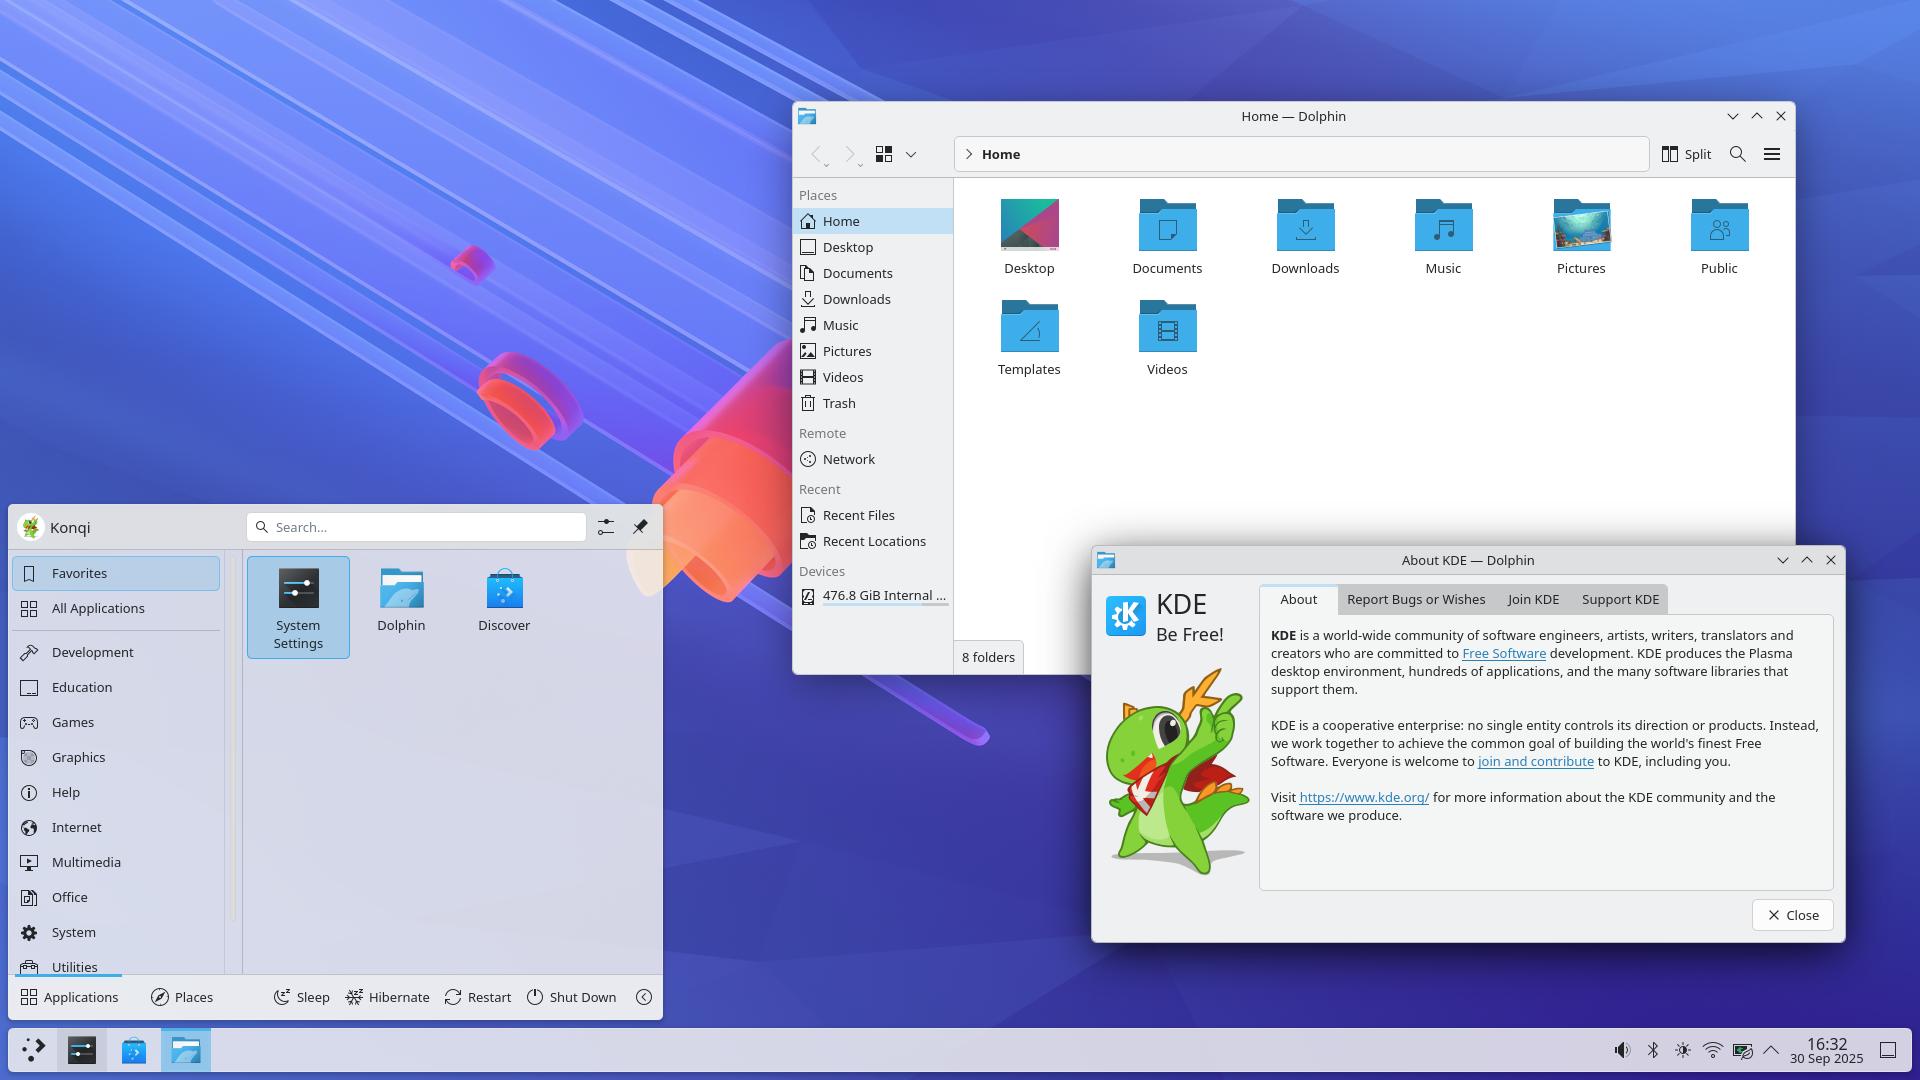Click the Bluetooth tray icon

coord(1653,1050)
